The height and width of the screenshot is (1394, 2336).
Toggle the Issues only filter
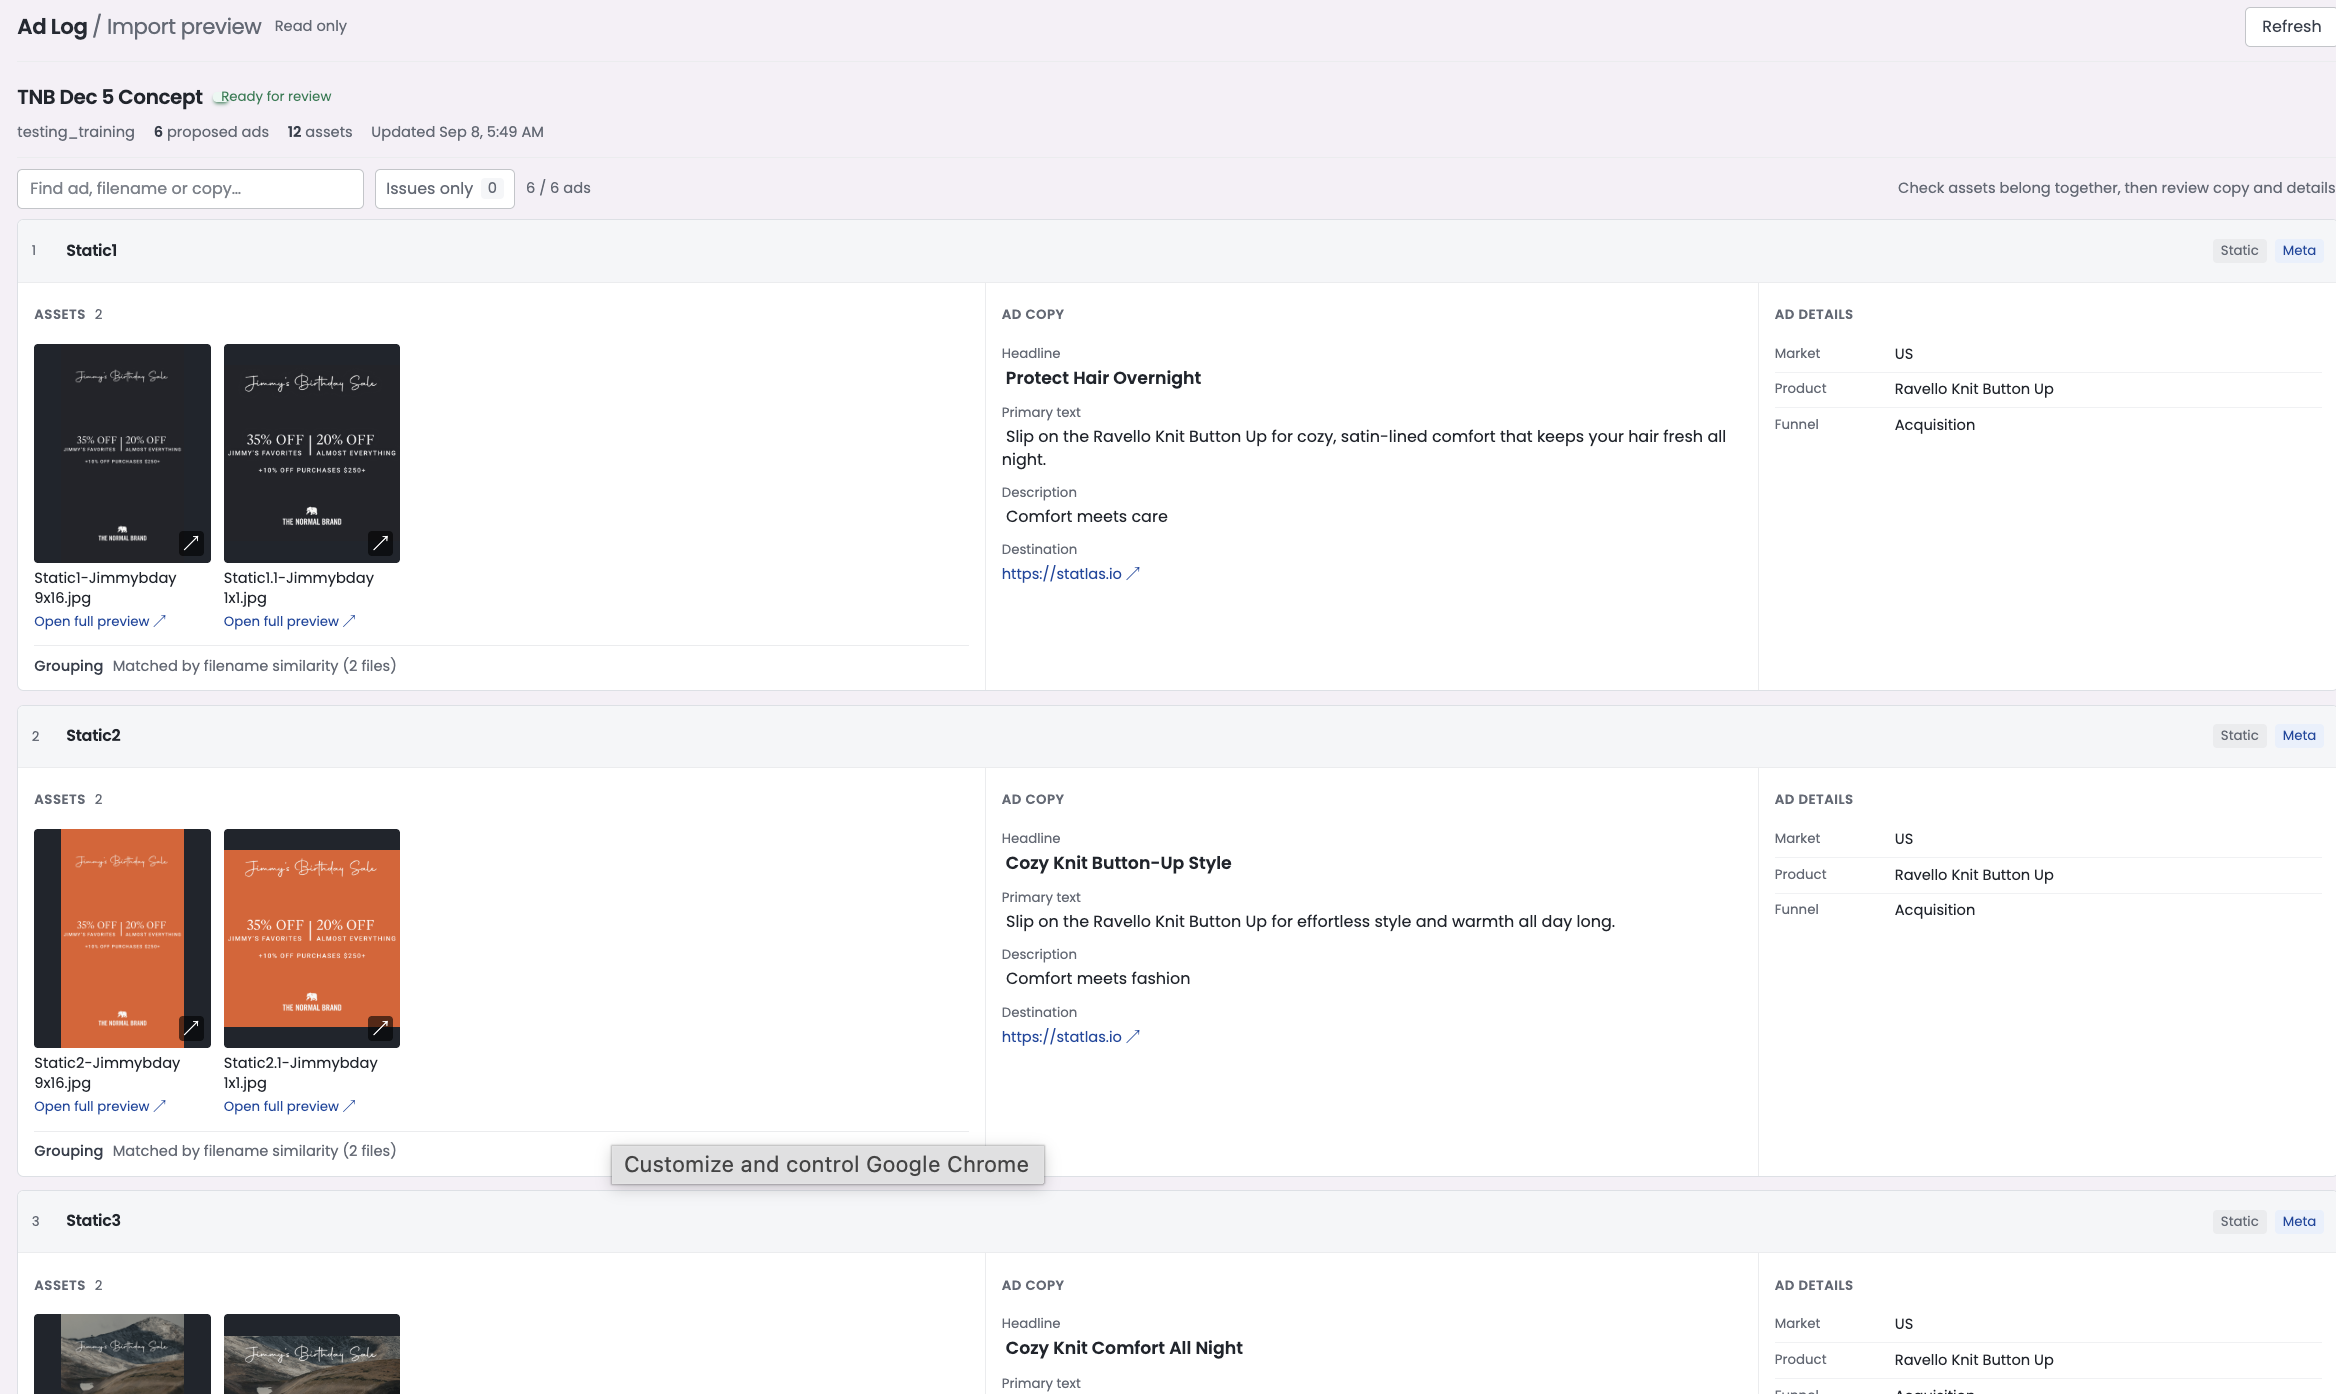[444, 189]
